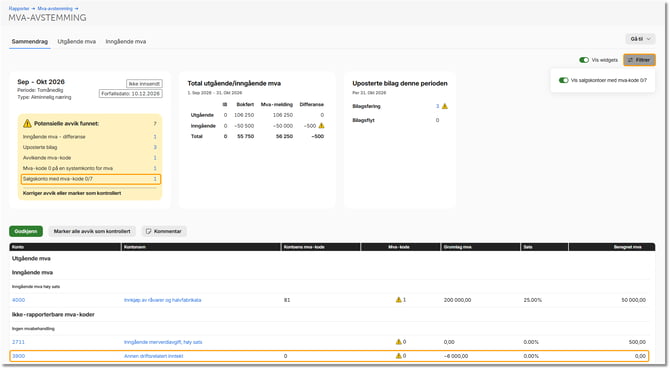Click comment icon on Kommentar button
670x369 pixels.
[x=148, y=231]
